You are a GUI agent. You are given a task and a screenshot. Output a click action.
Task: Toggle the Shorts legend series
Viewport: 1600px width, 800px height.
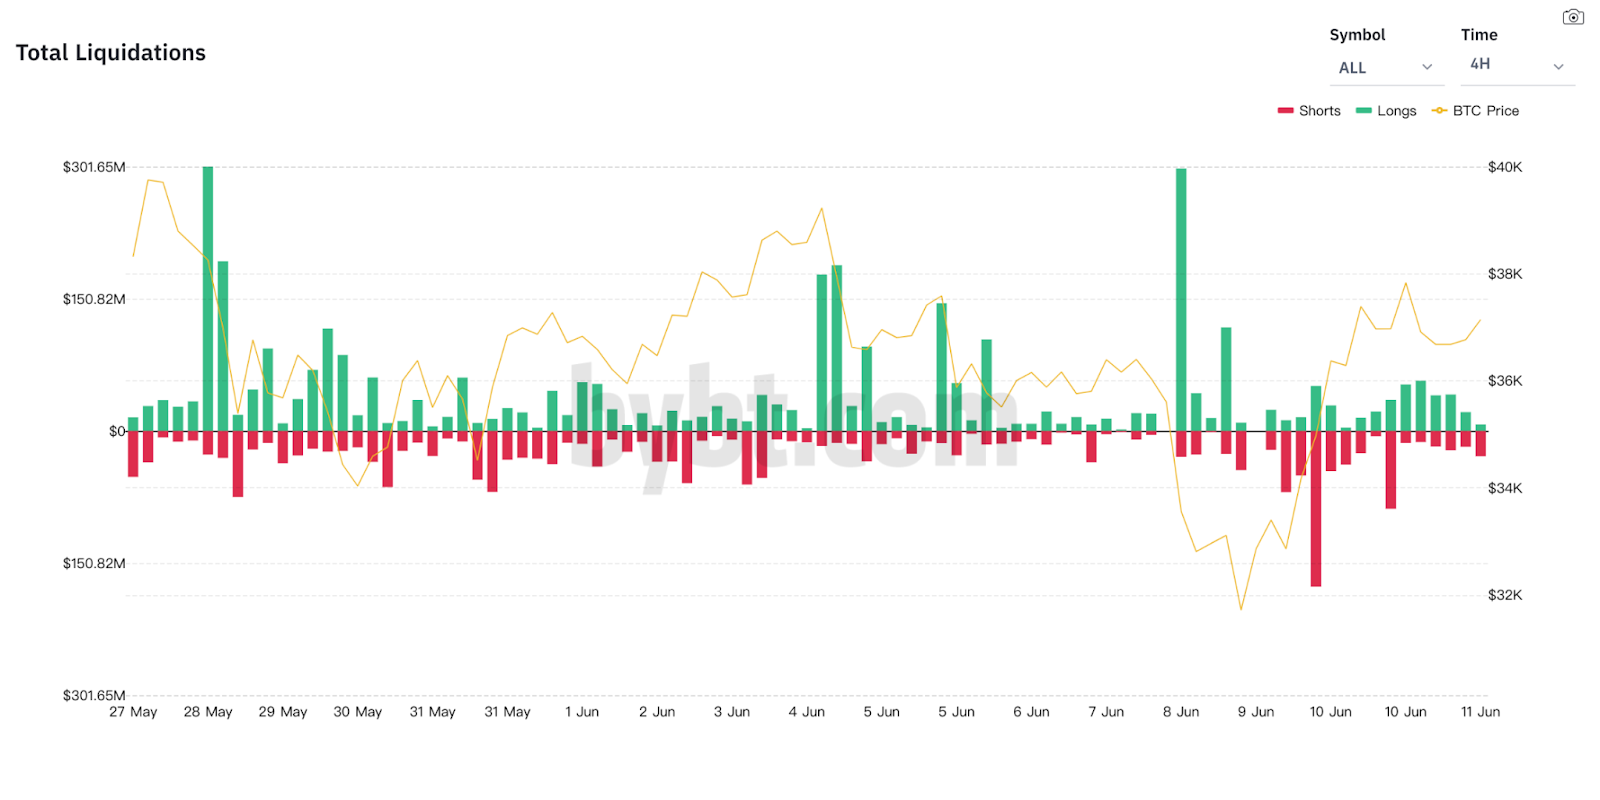[1309, 111]
